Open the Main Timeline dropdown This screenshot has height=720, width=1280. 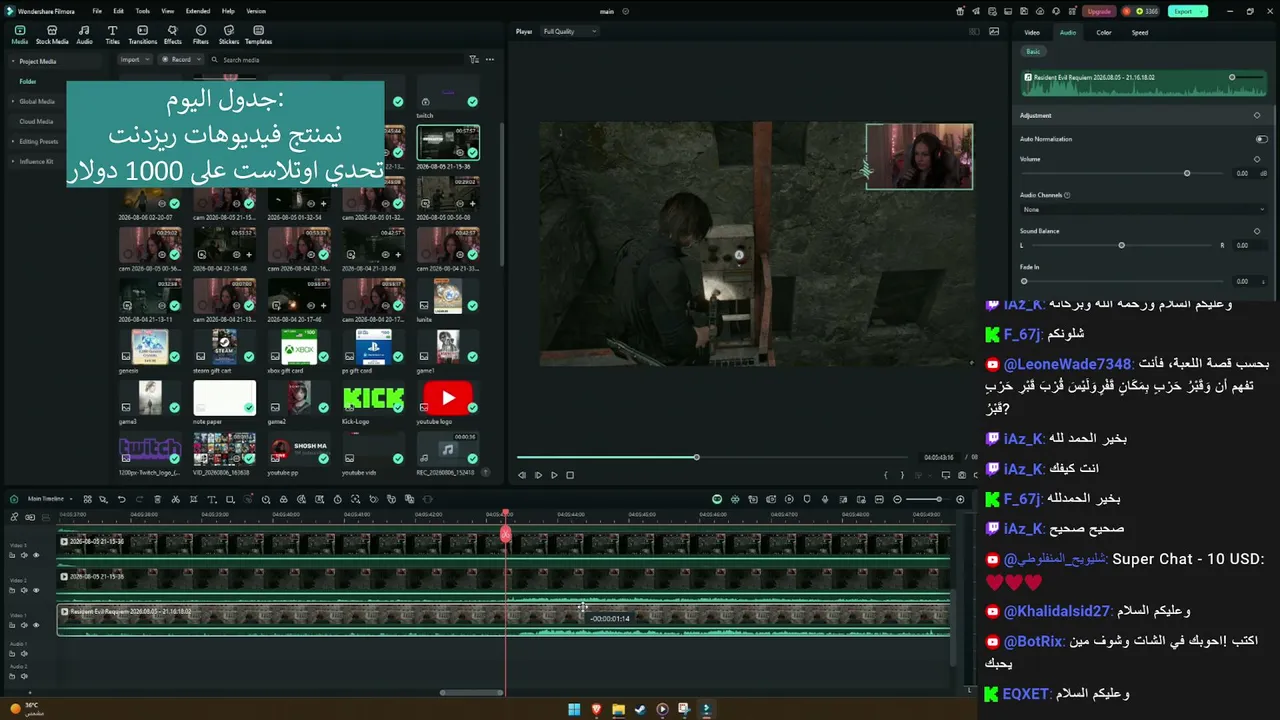point(49,499)
